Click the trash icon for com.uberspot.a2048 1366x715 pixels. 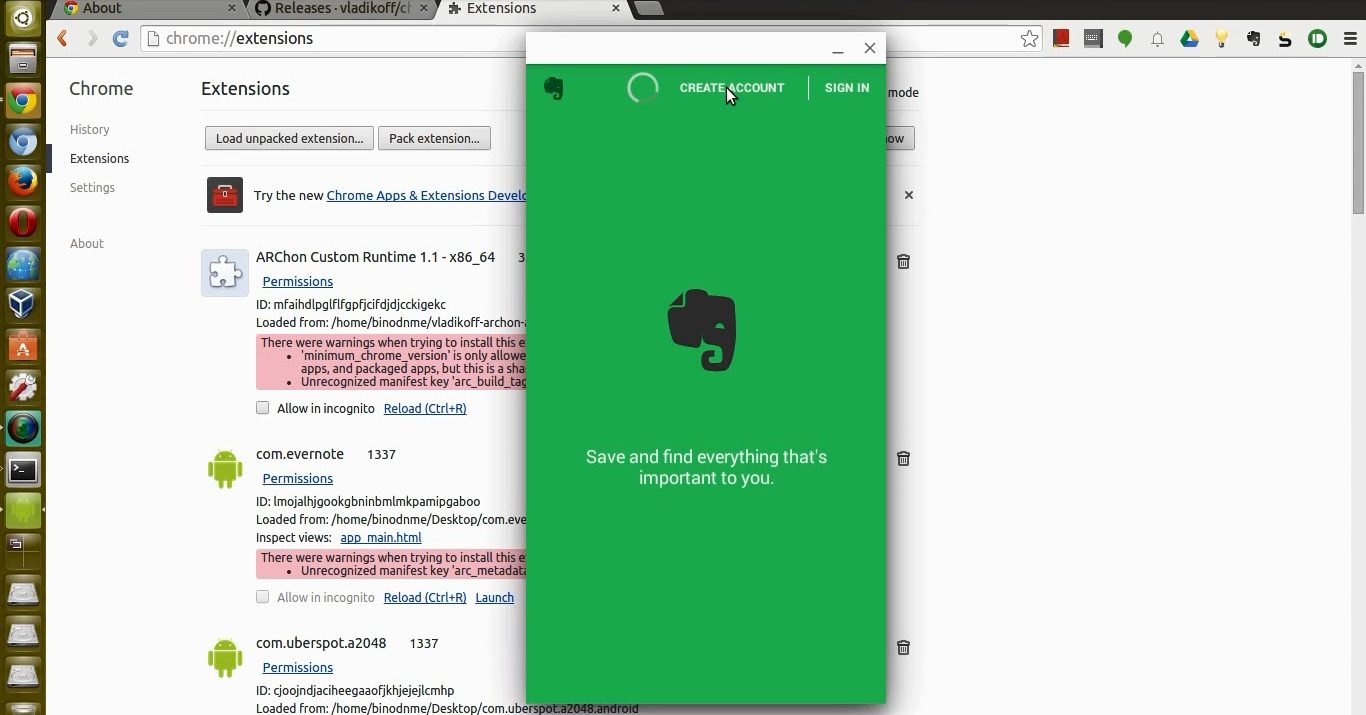pos(903,647)
